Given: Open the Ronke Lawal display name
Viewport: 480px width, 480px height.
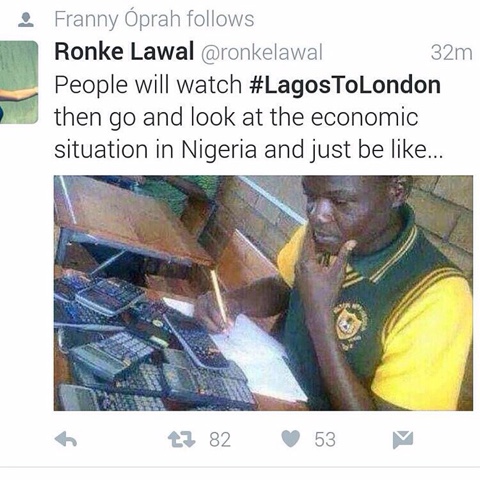Looking at the screenshot, I should coord(124,52).
